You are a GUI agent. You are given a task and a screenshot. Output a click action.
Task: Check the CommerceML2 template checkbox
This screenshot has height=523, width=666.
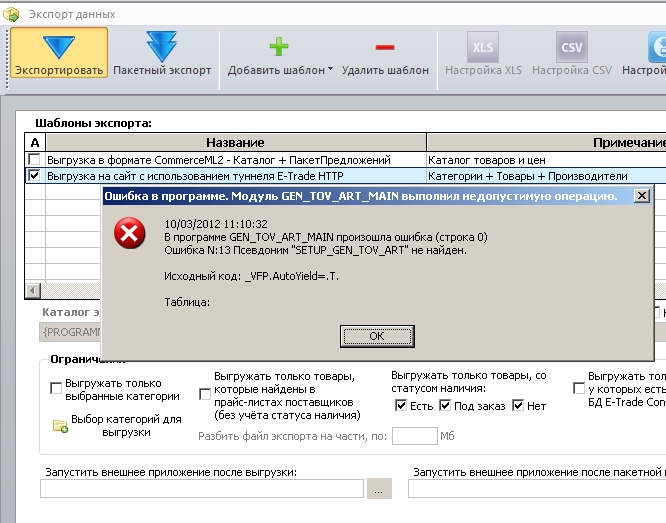(34, 159)
